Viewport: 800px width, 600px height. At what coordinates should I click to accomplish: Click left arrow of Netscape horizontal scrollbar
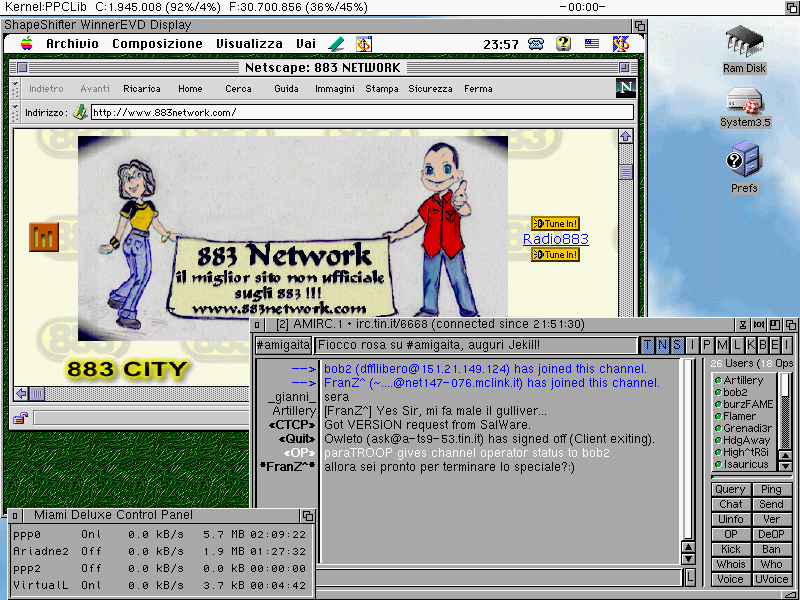coord(21,393)
